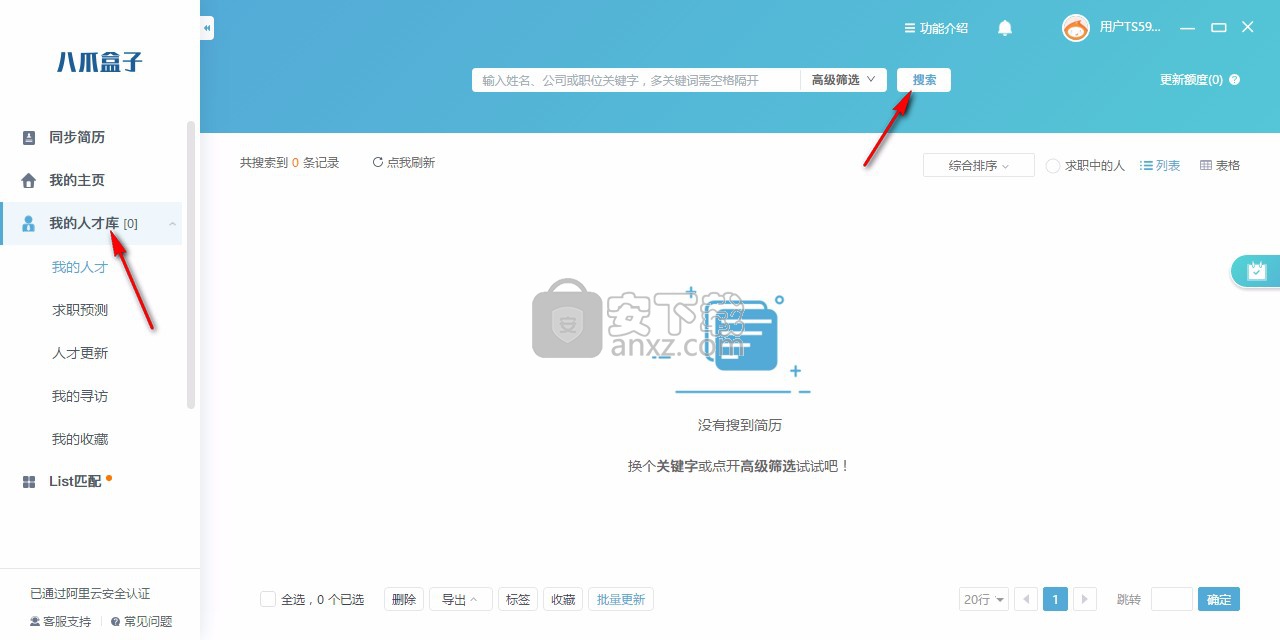Toggle the 求职中的人 radio option

point(1053,166)
